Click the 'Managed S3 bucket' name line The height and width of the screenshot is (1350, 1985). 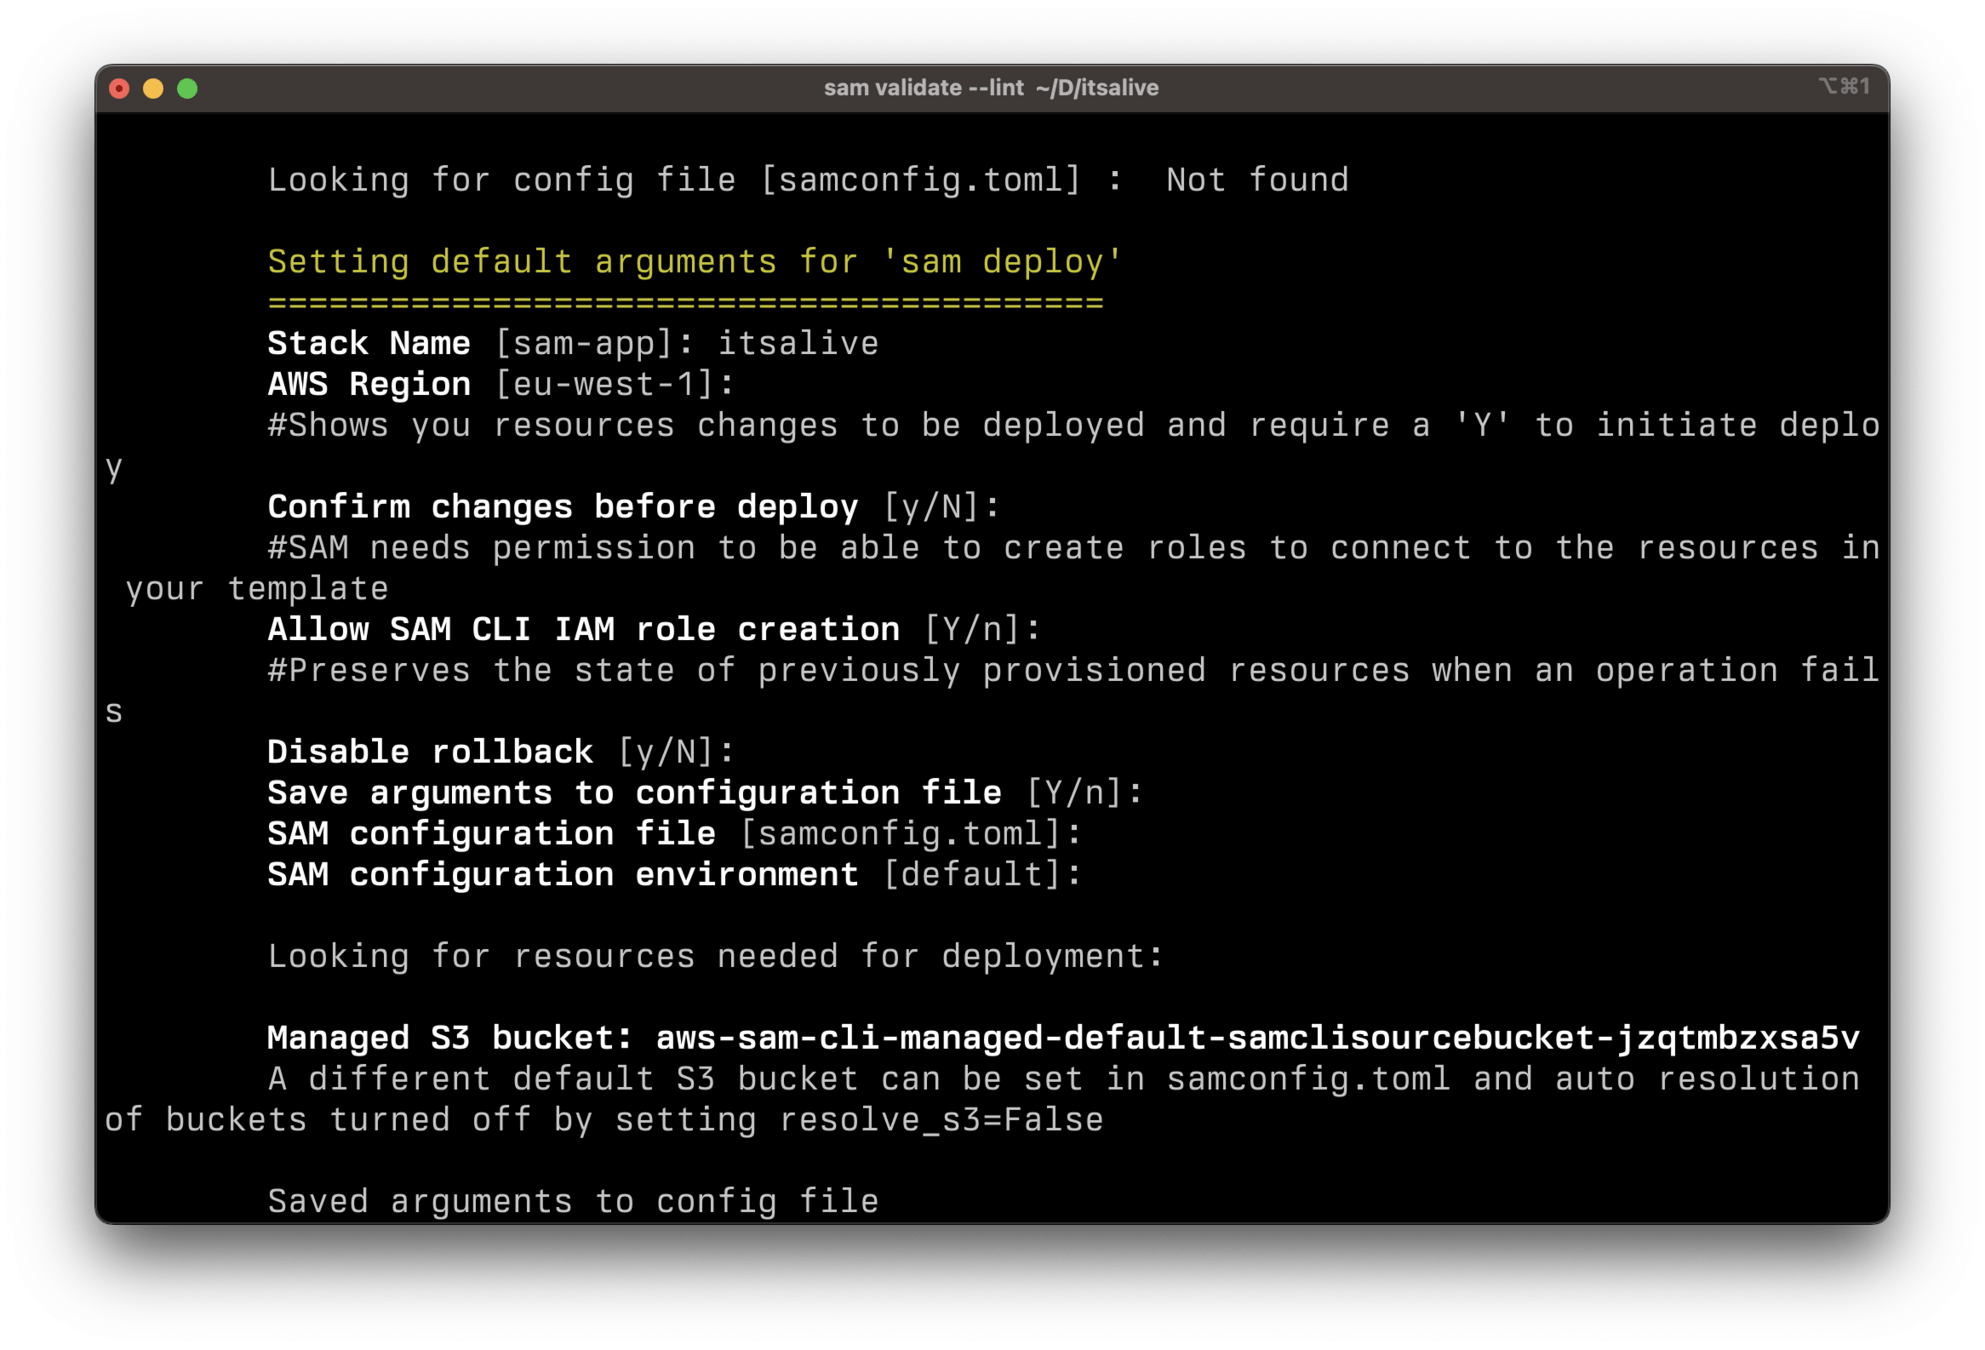coord(1062,1038)
